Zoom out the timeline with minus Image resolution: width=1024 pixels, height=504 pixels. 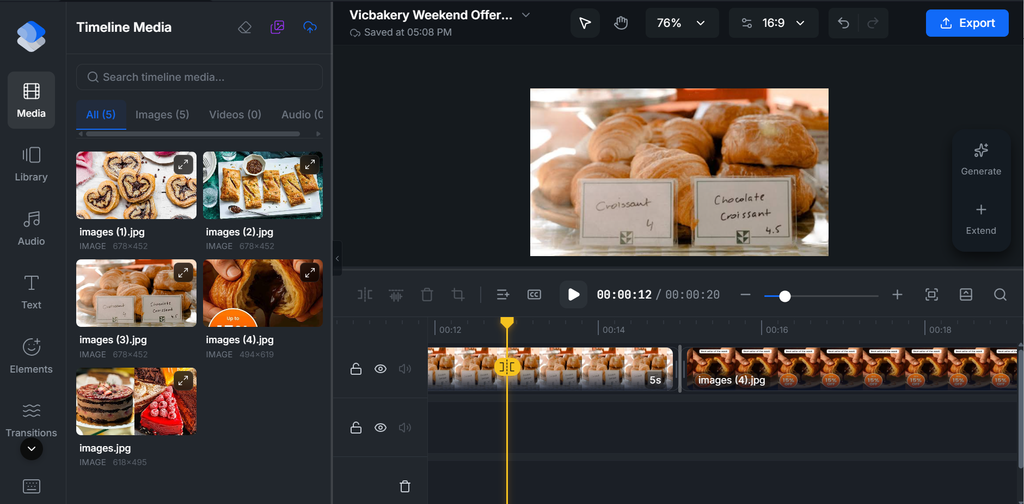(x=745, y=295)
